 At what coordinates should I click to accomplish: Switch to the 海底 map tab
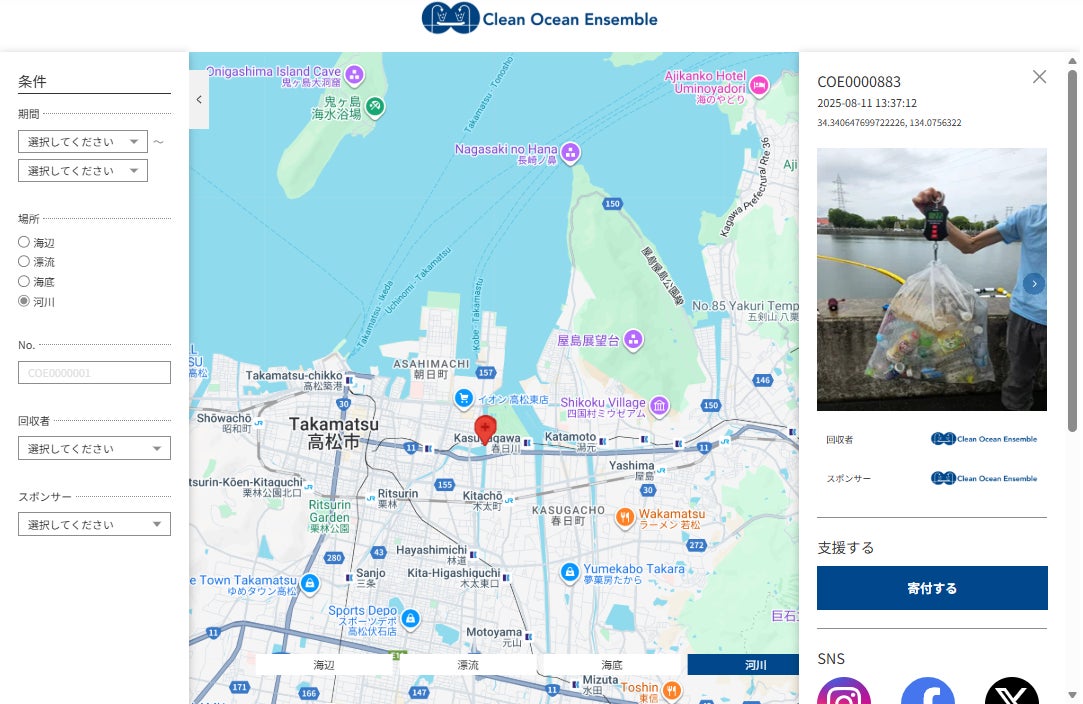611,665
